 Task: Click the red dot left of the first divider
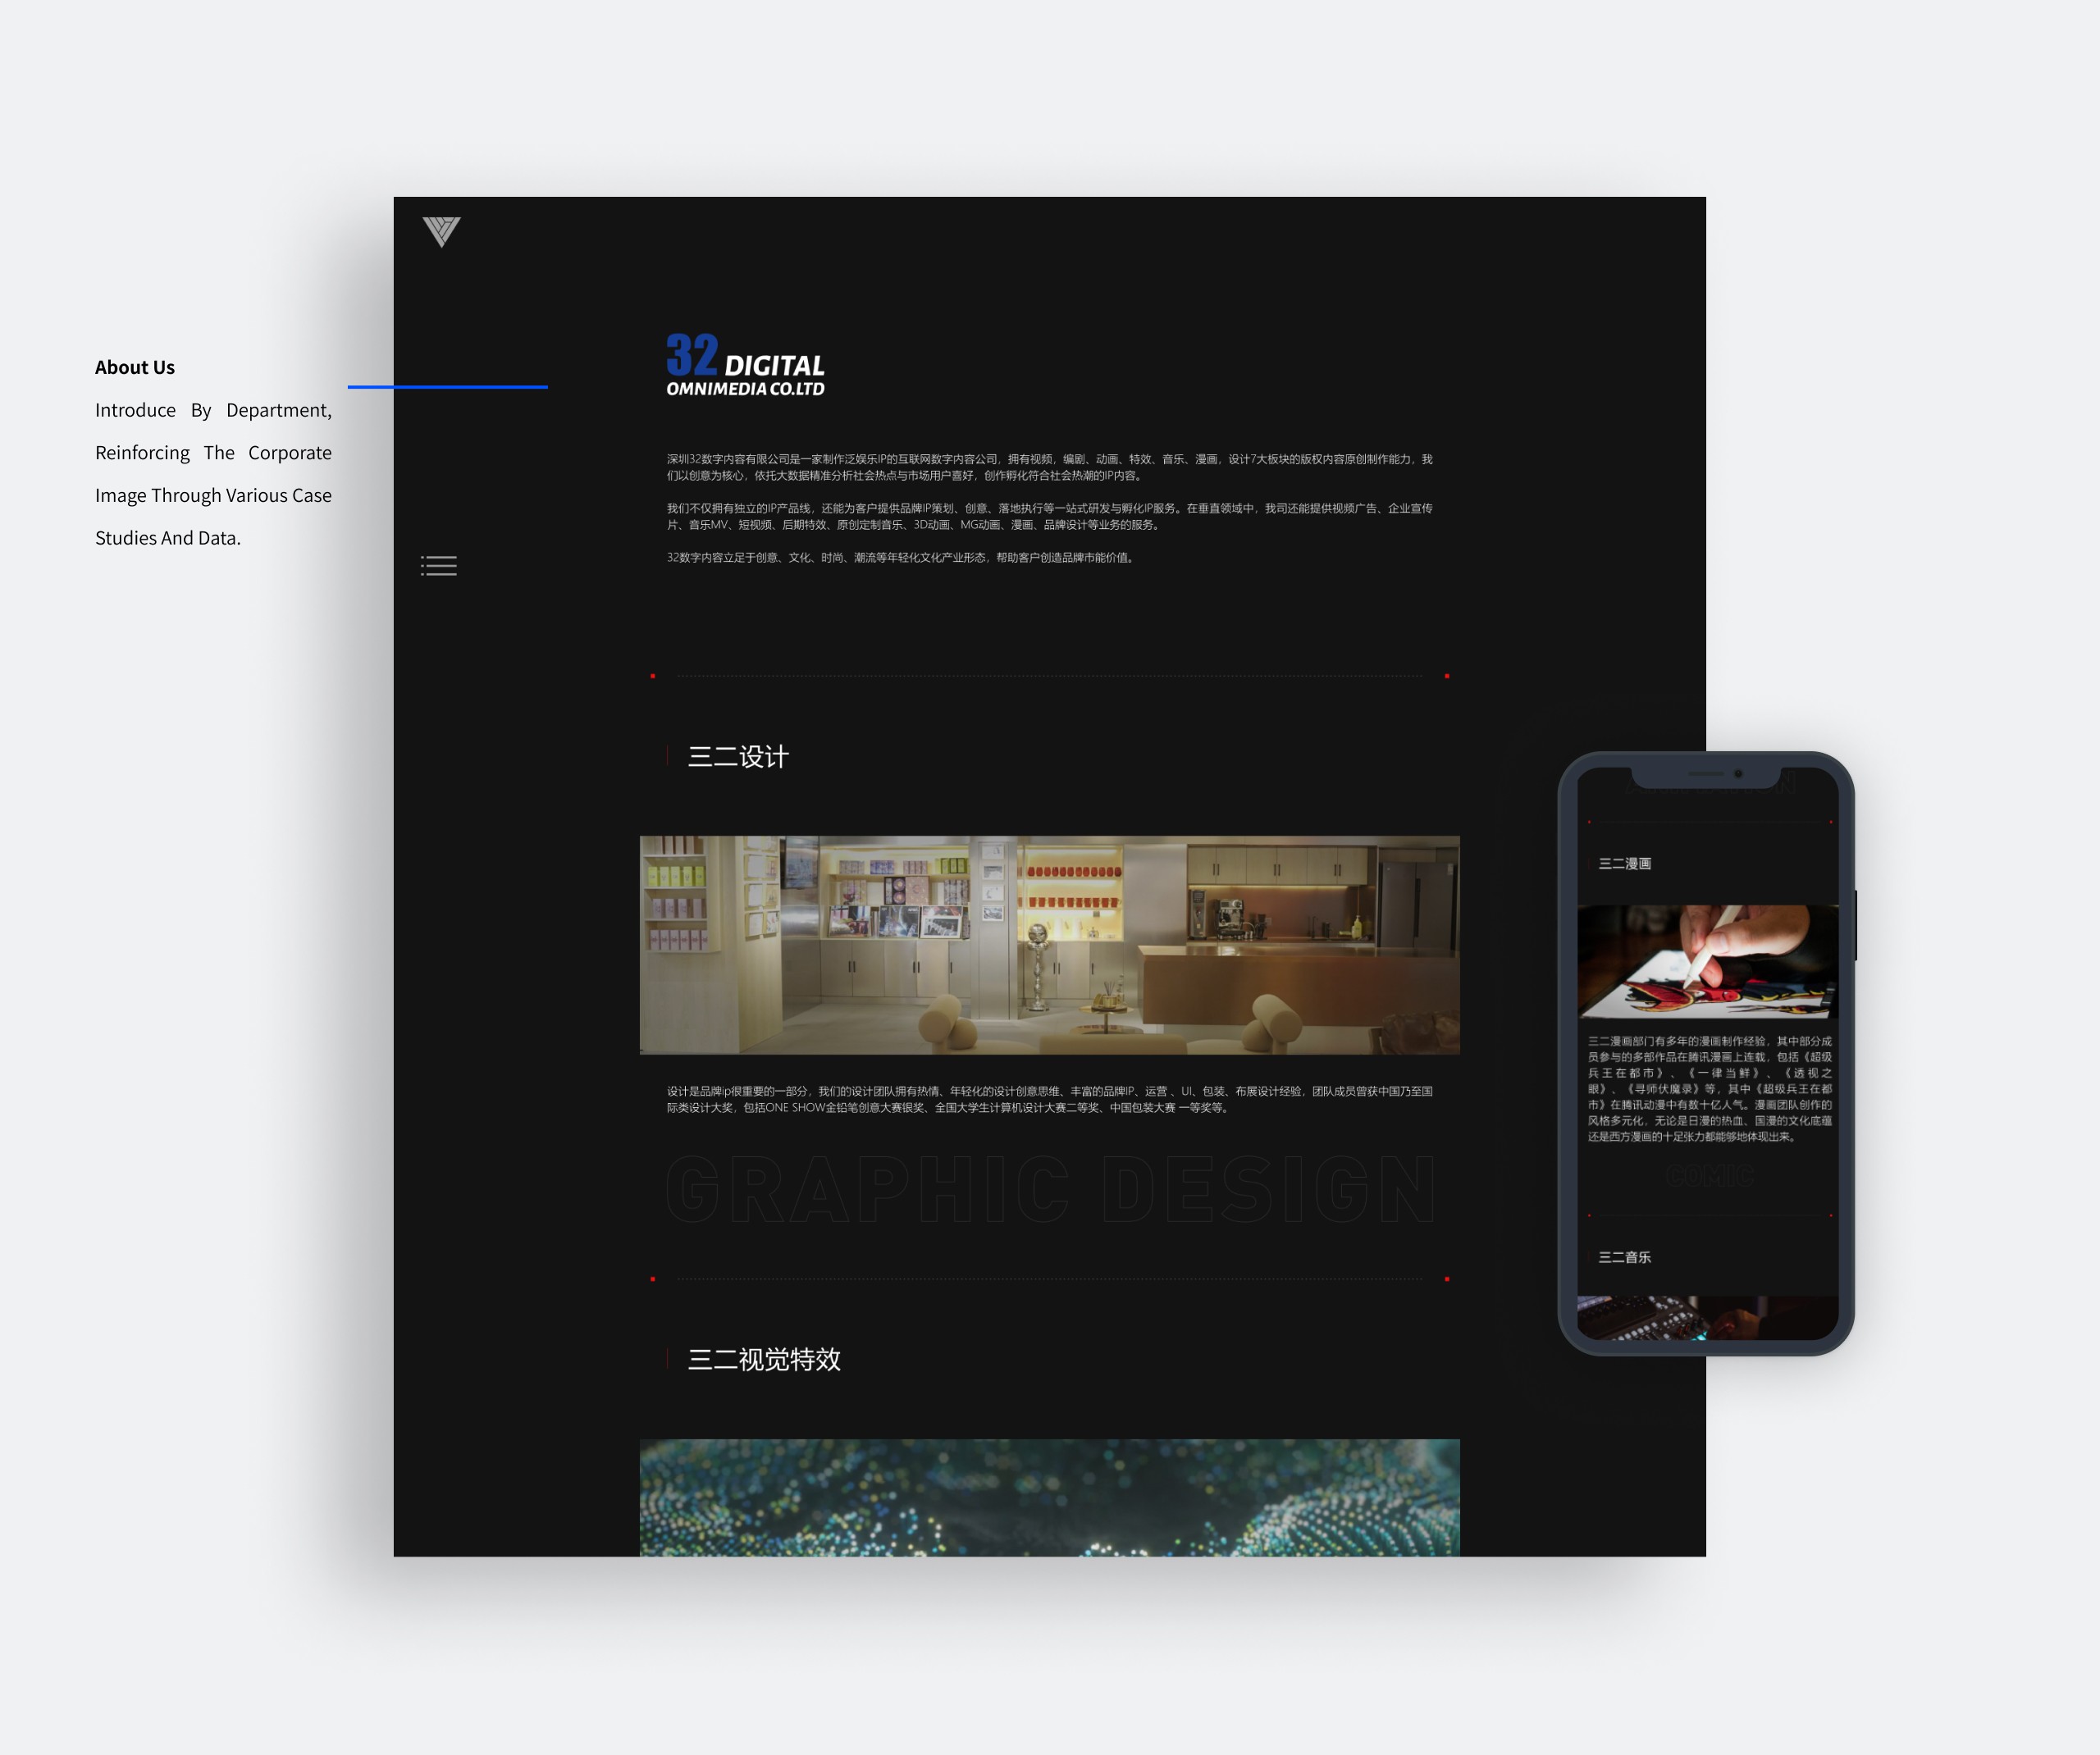point(653,676)
